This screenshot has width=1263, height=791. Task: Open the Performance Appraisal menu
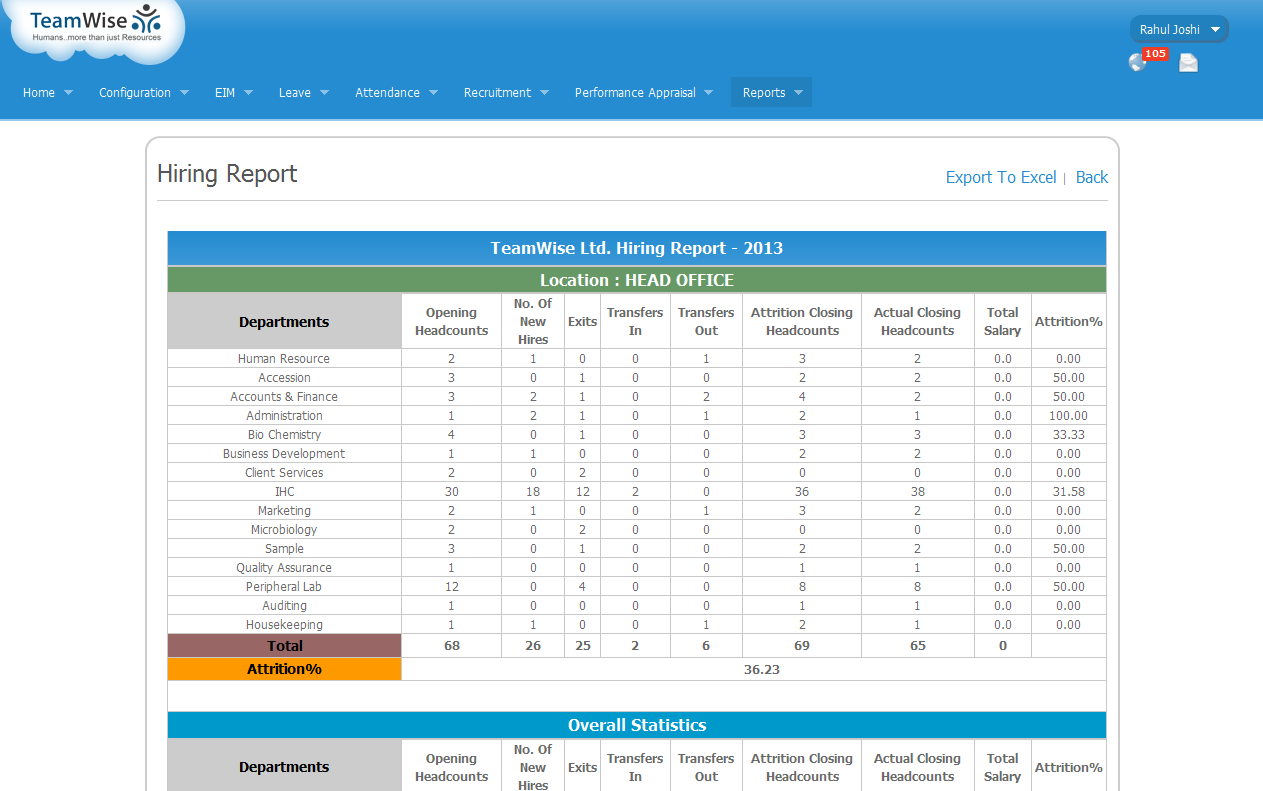click(643, 92)
